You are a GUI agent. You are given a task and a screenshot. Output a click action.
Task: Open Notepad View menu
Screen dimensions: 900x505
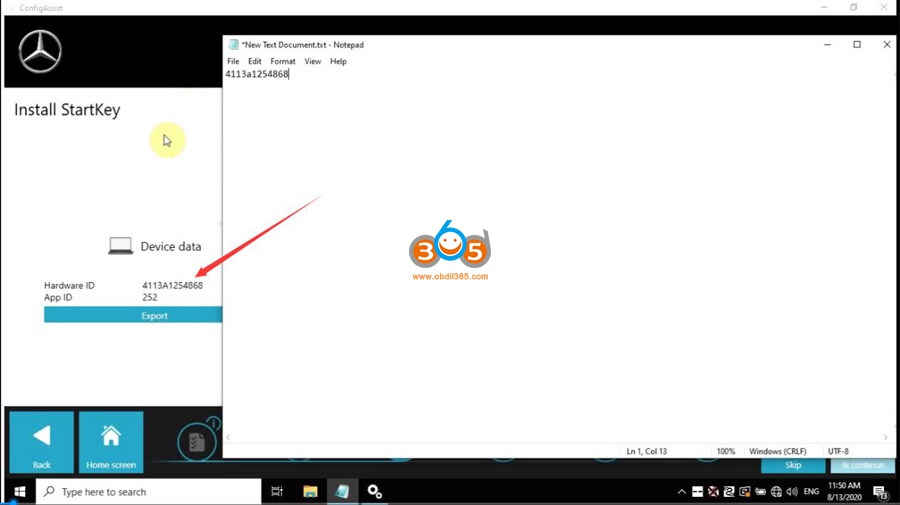pyautogui.click(x=312, y=61)
